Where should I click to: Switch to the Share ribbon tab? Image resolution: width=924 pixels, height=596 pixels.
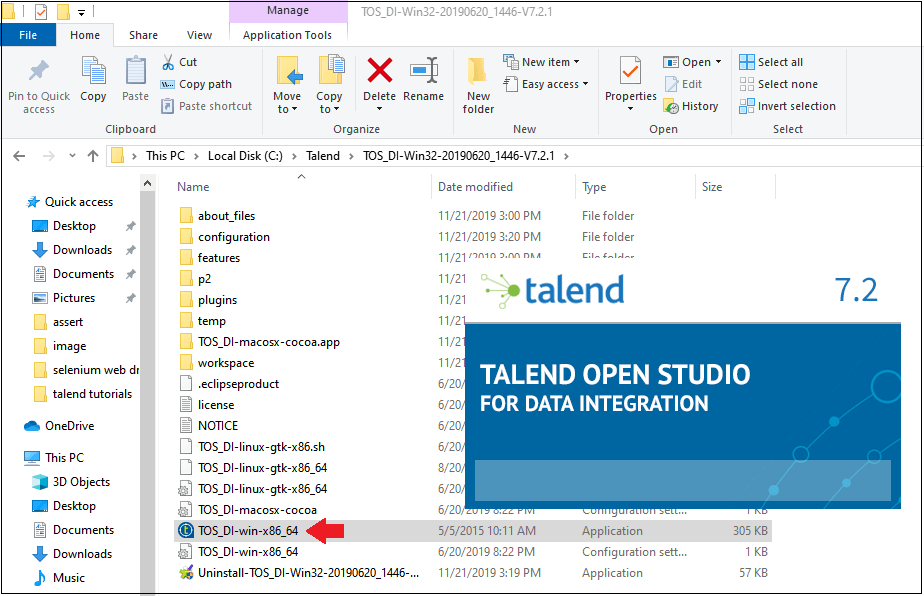[143, 35]
